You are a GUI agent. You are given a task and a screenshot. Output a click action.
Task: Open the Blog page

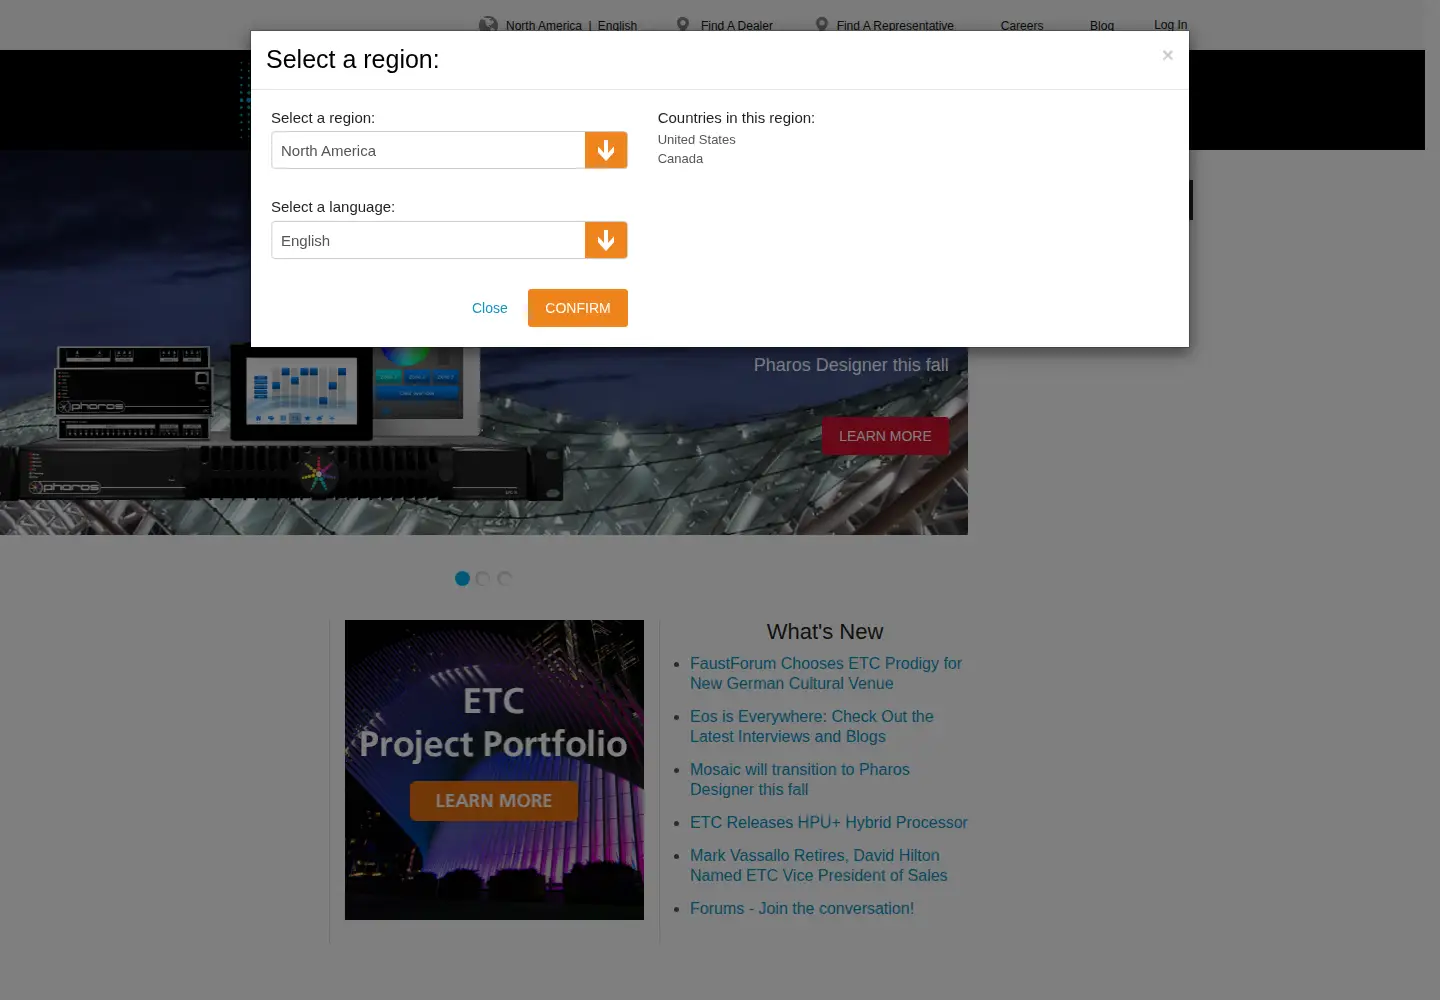click(x=1102, y=25)
